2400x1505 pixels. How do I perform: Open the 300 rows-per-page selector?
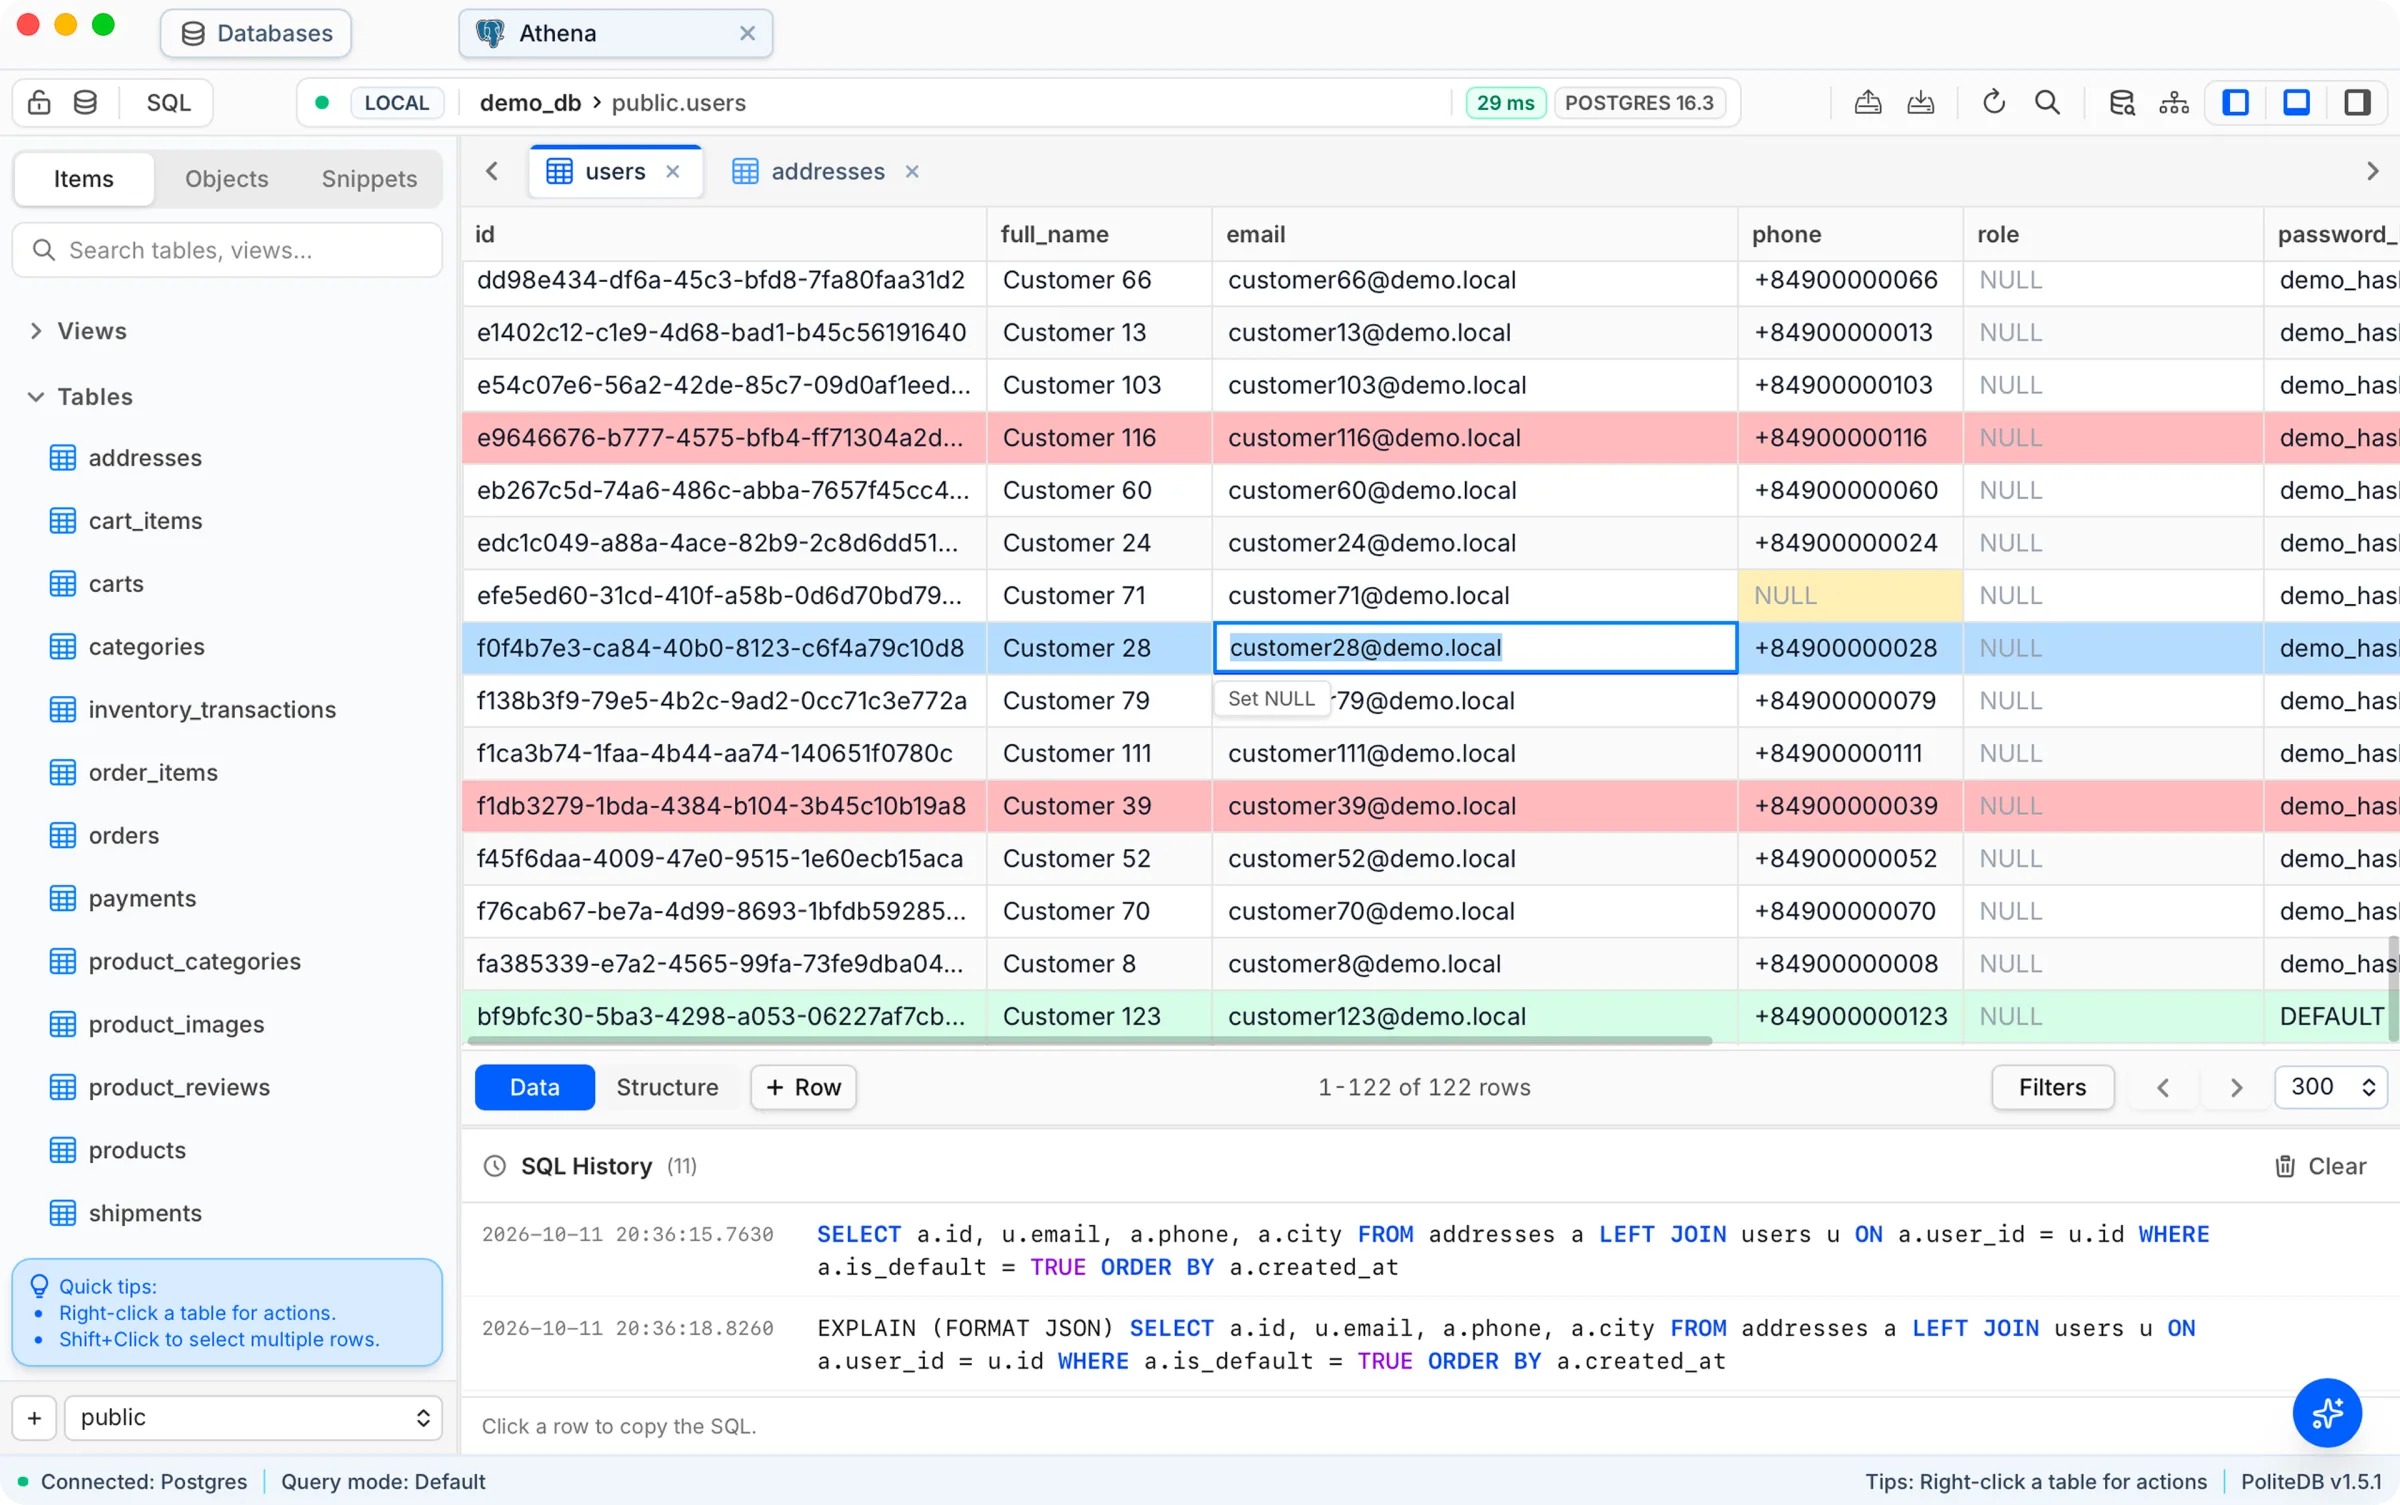point(2330,1087)
